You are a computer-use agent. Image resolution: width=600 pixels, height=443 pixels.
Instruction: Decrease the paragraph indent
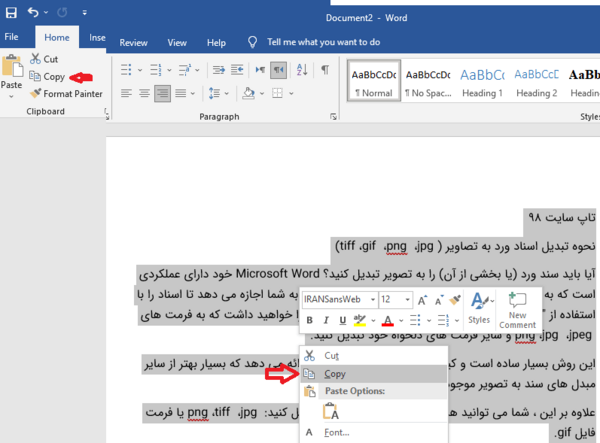point(219,70)
